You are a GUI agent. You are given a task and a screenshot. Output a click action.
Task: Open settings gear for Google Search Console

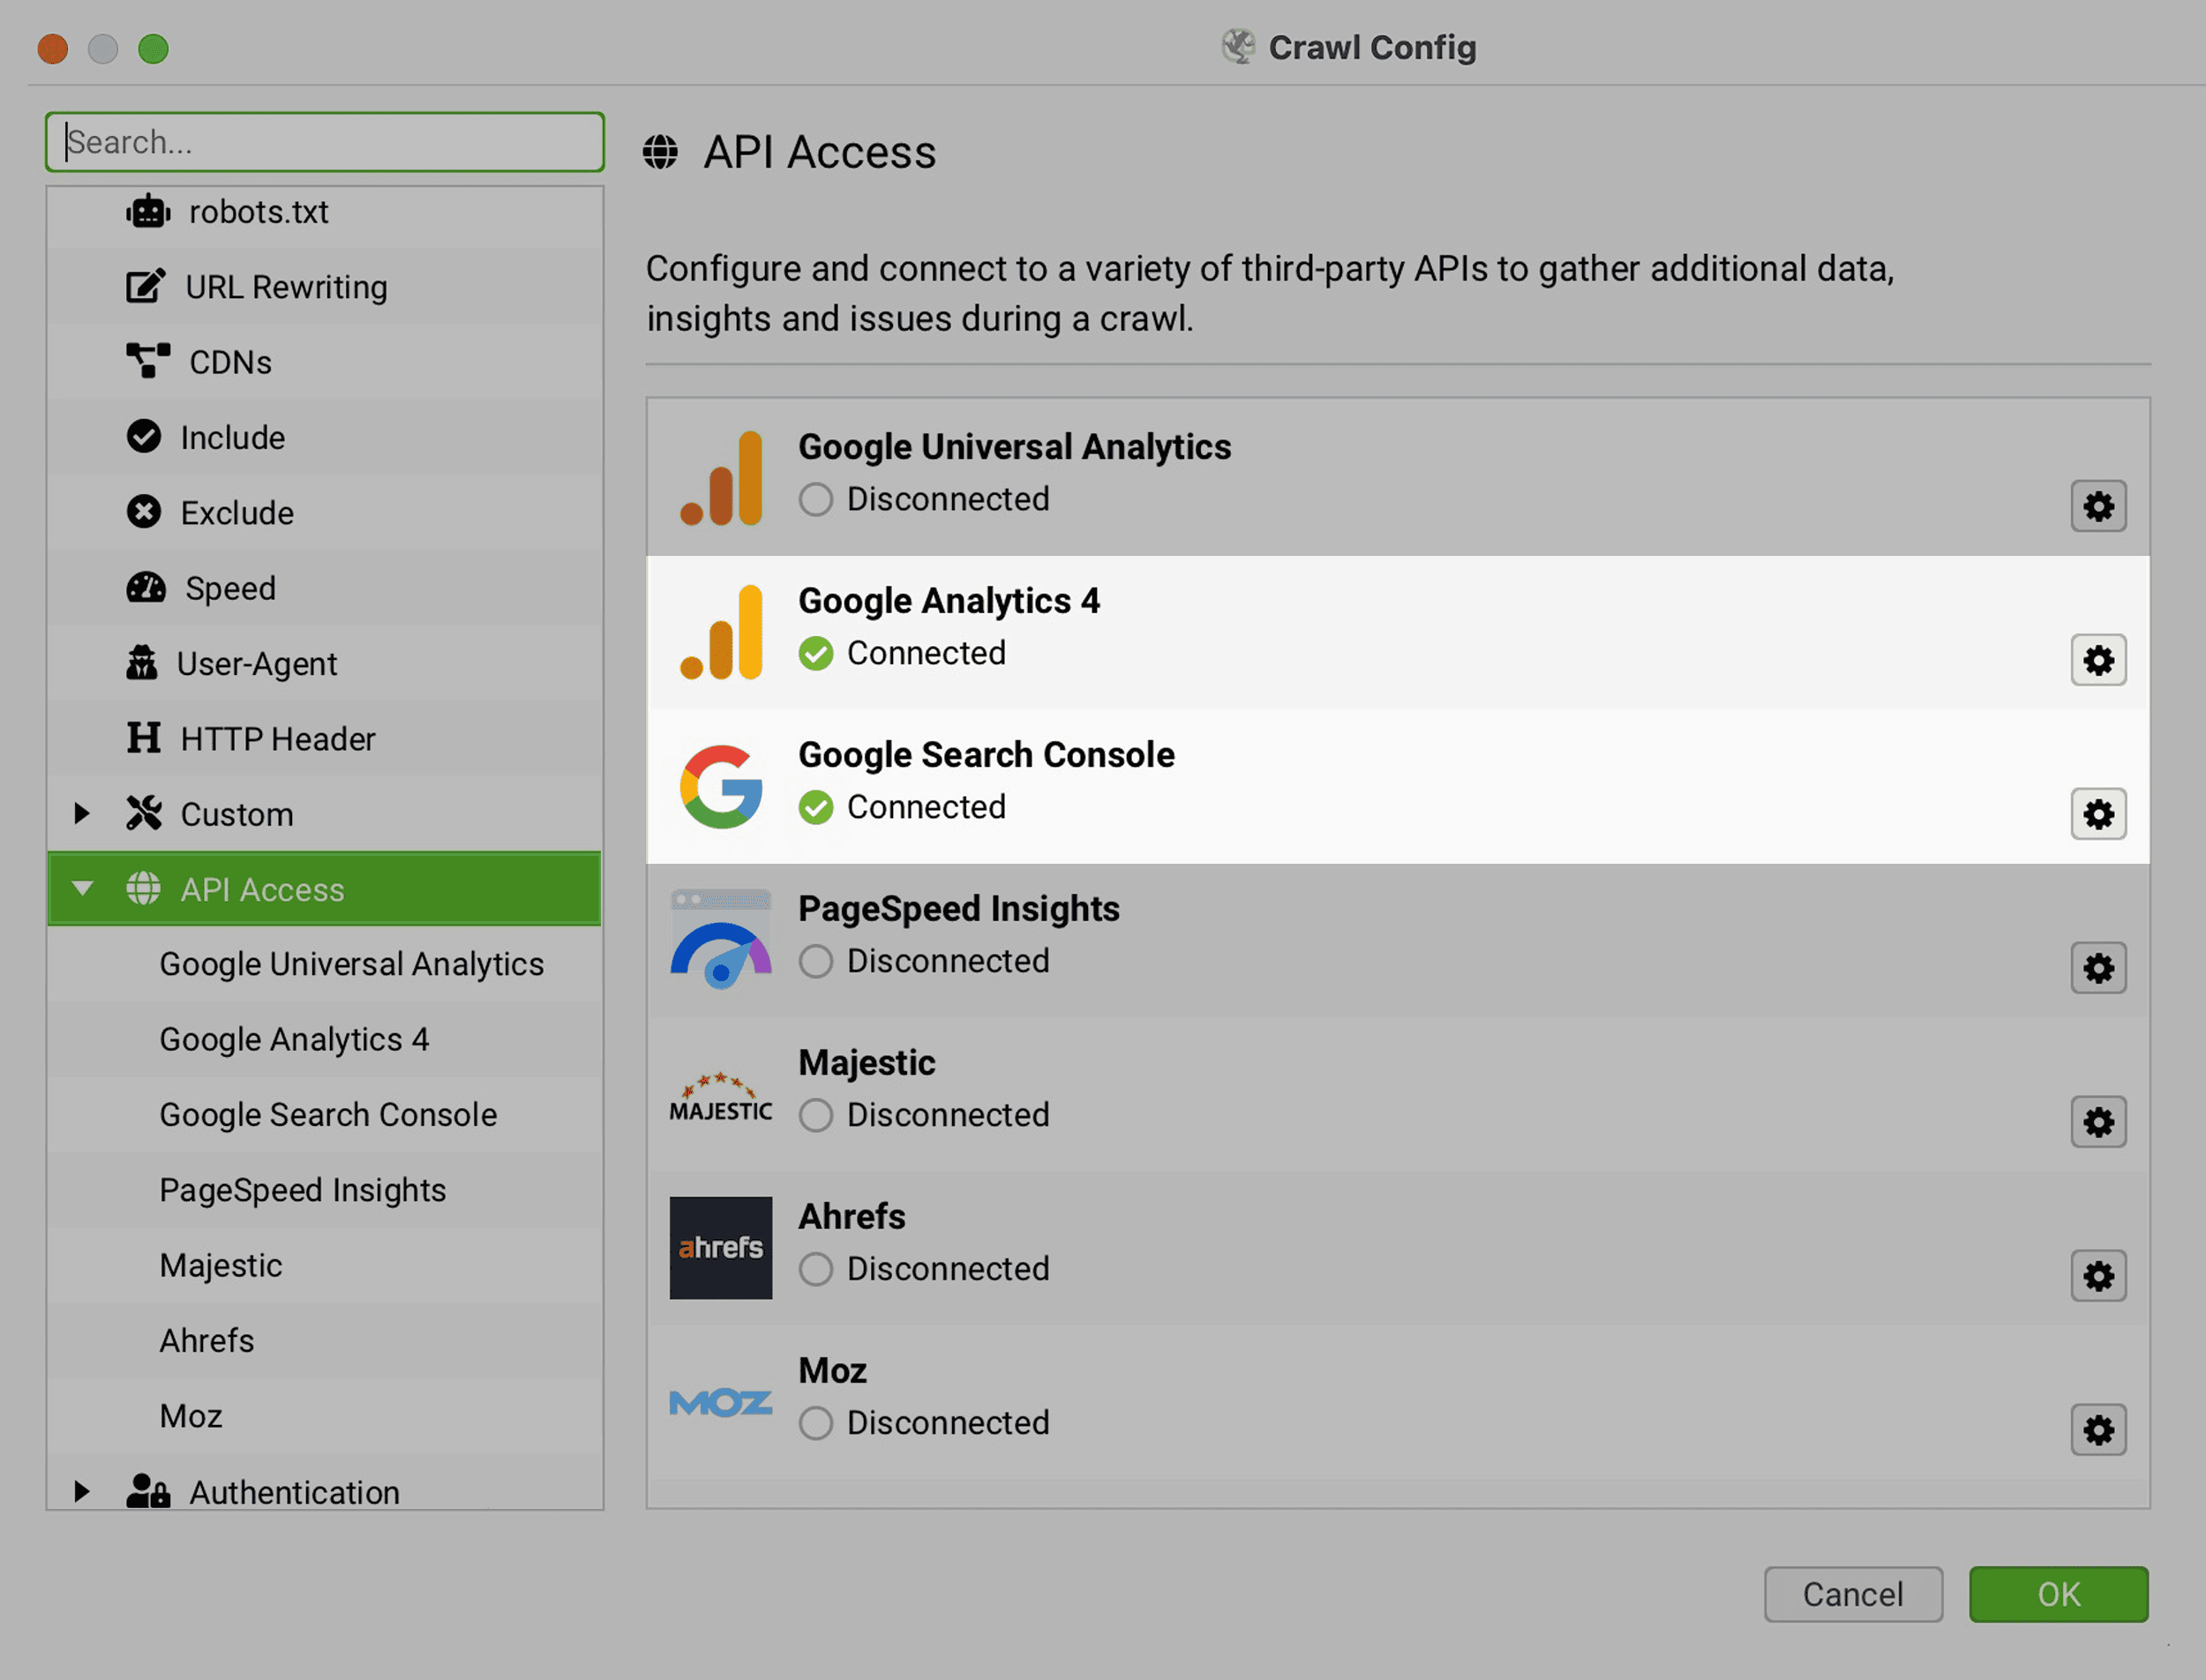pyautogui.click(x=2098, y=814)
